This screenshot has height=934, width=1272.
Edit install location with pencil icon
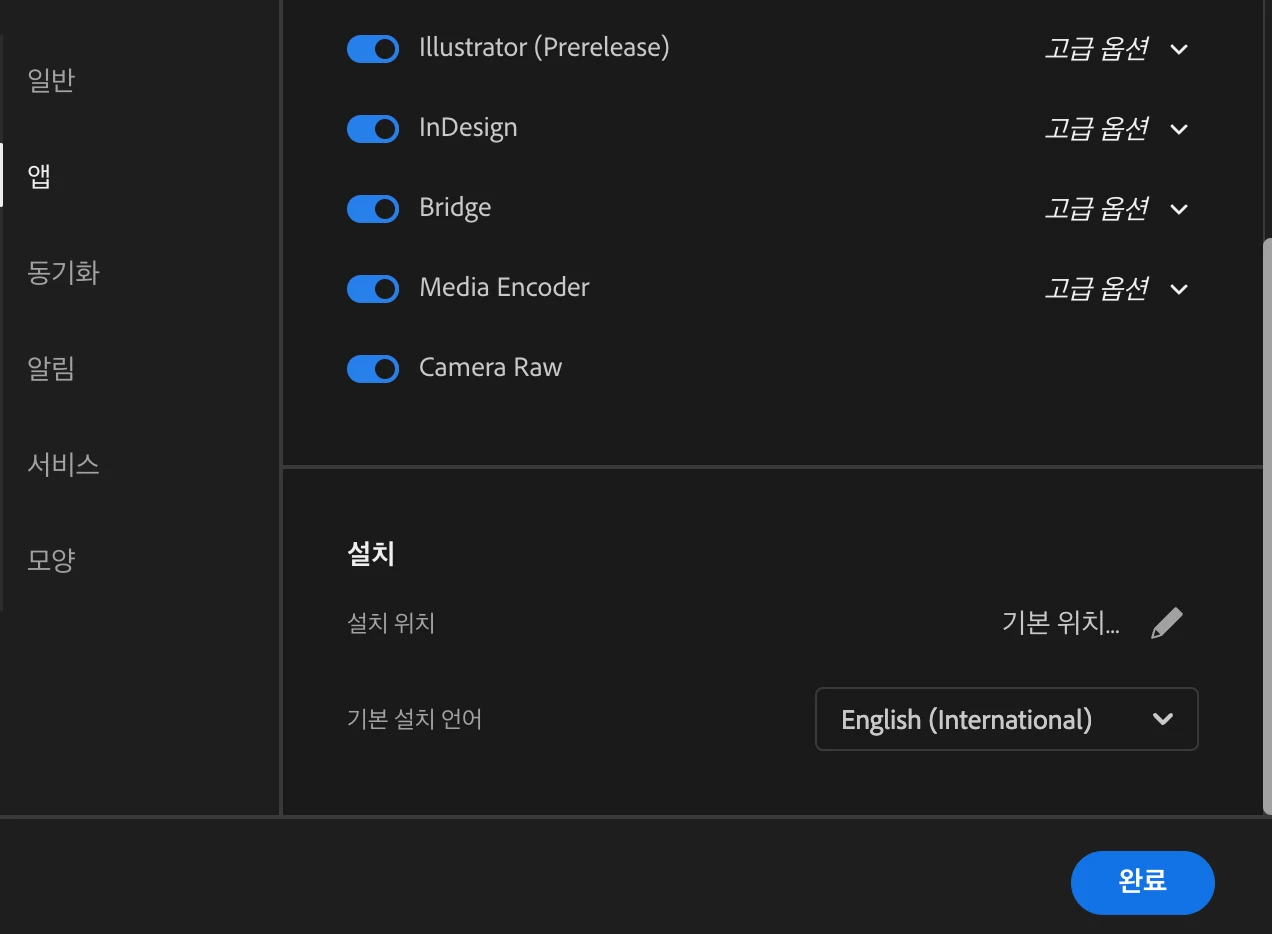1166,623
